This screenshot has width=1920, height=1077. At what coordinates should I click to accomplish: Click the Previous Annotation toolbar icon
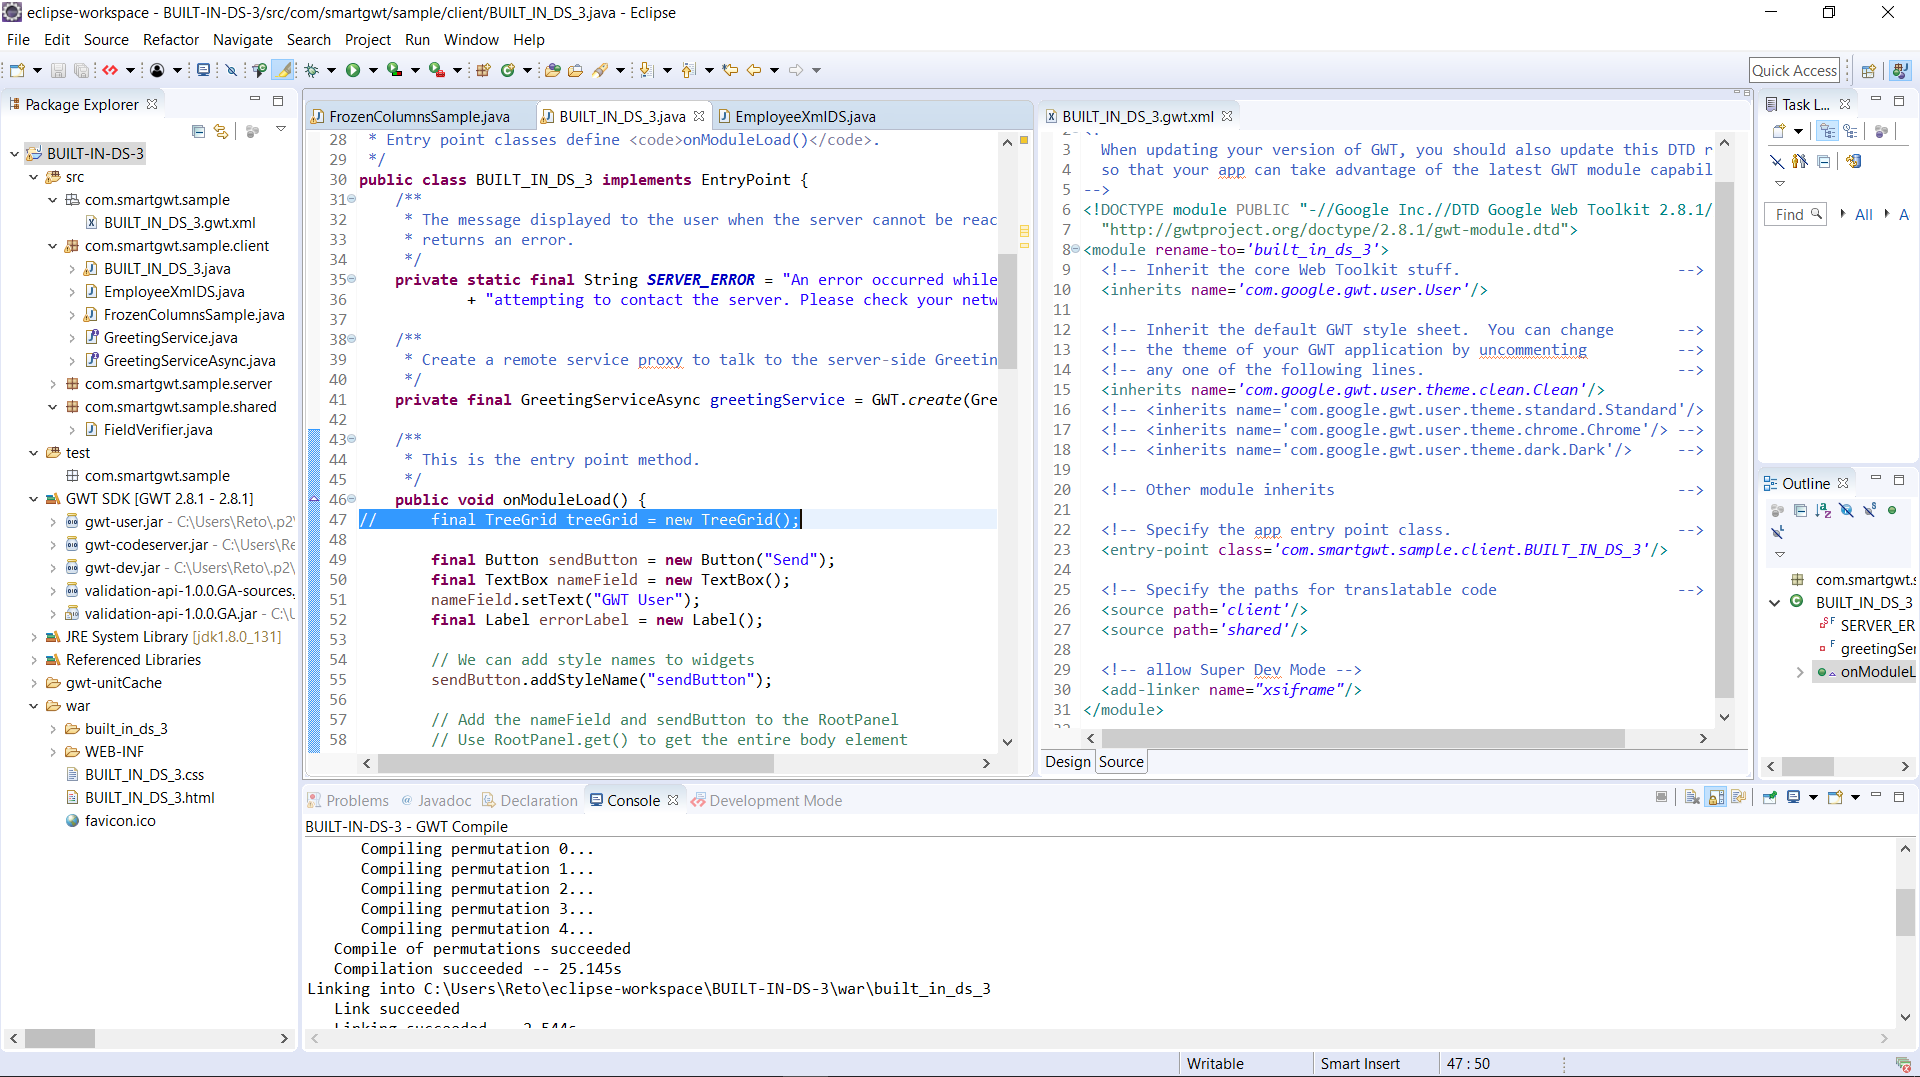point(688,70)
